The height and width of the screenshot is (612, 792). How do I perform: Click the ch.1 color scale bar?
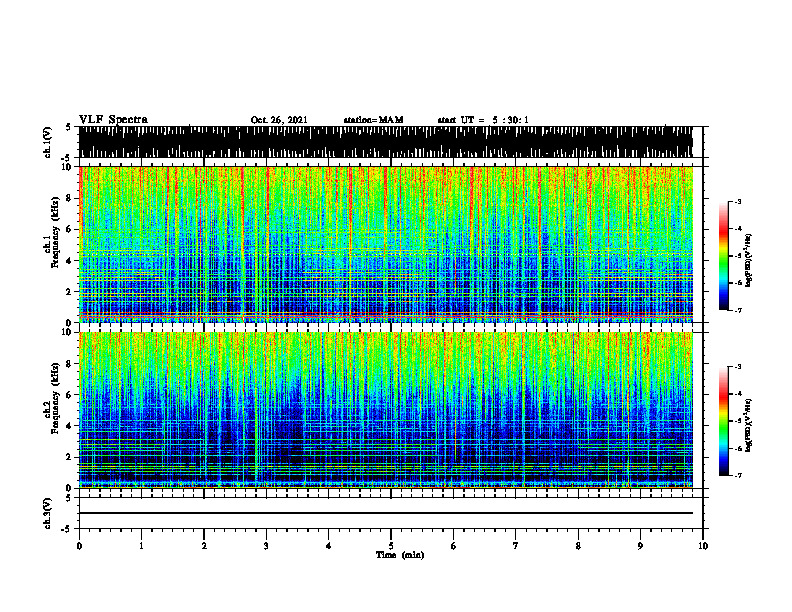723,256
